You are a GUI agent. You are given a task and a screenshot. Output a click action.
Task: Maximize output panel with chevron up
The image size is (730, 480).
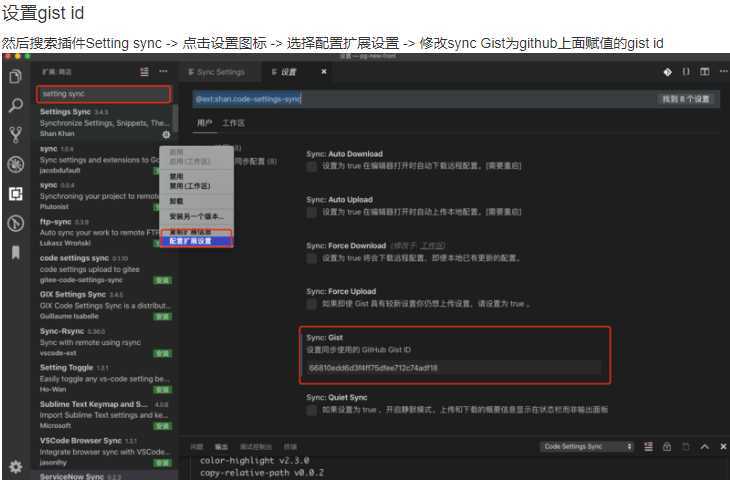704,447
